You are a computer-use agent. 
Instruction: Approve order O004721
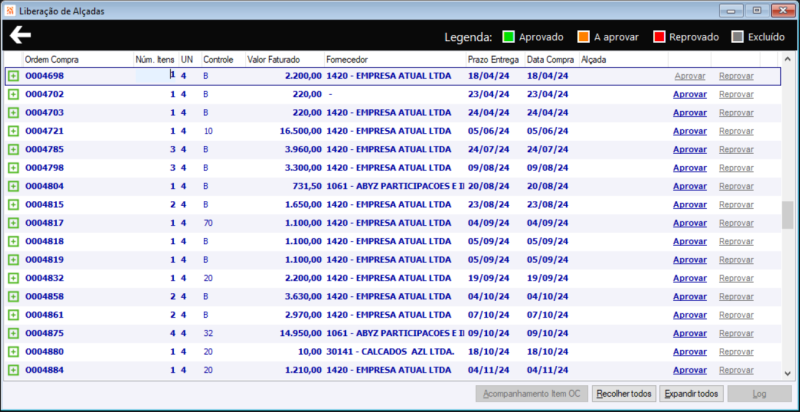[x=690, y=131]
